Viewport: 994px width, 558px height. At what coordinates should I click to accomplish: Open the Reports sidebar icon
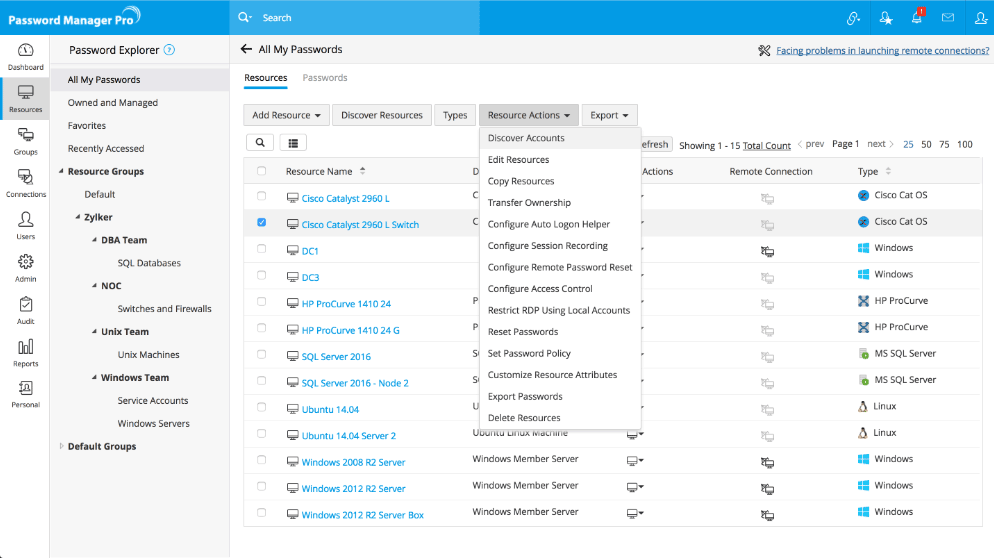coord(25,352)
